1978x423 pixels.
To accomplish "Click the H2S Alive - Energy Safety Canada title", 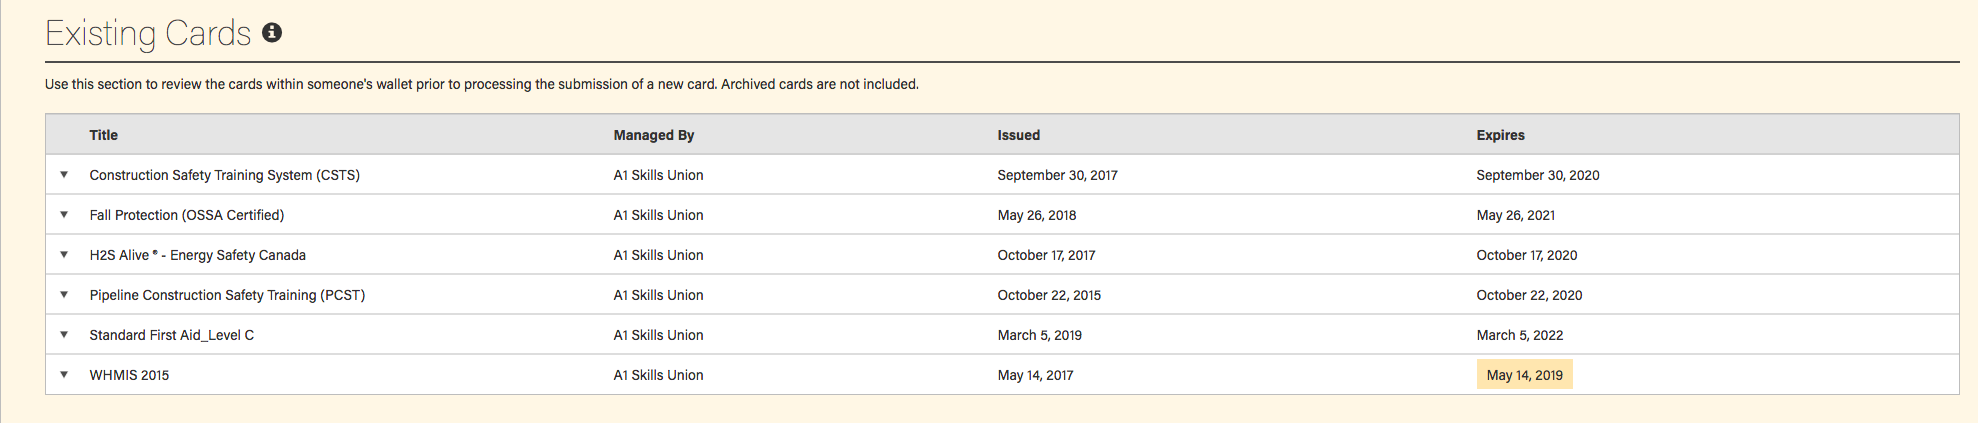I will (197, 255).
